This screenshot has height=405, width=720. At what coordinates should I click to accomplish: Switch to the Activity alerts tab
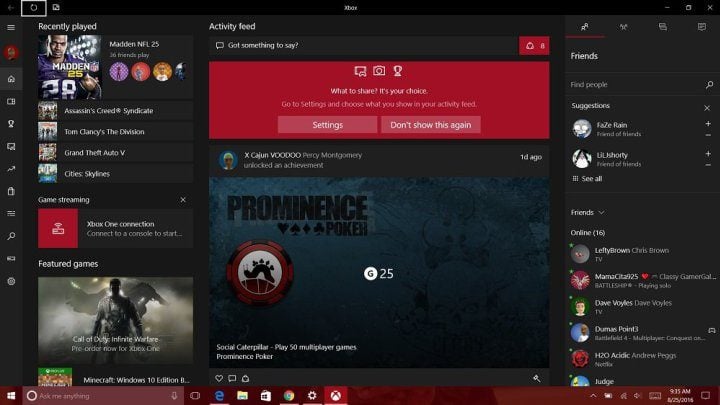702,27
